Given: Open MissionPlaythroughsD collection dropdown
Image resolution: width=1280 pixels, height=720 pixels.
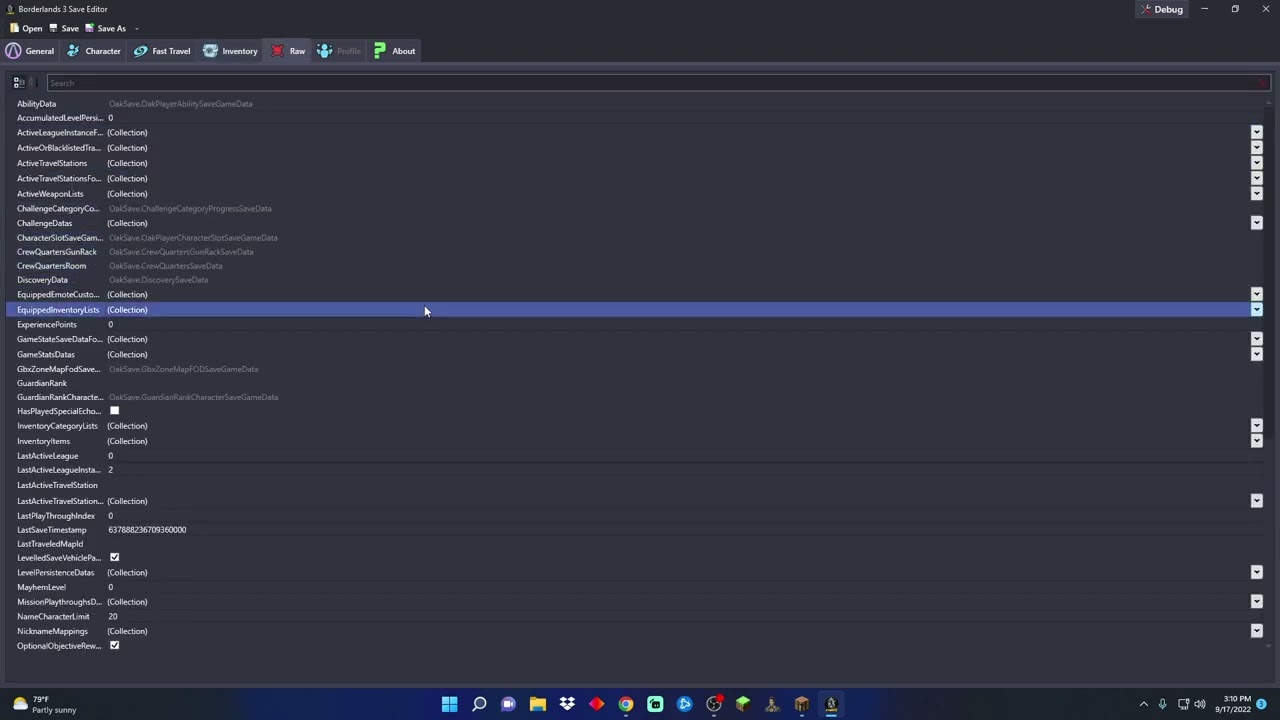Looking at the screenshot, I should [x=1256, y=602].
